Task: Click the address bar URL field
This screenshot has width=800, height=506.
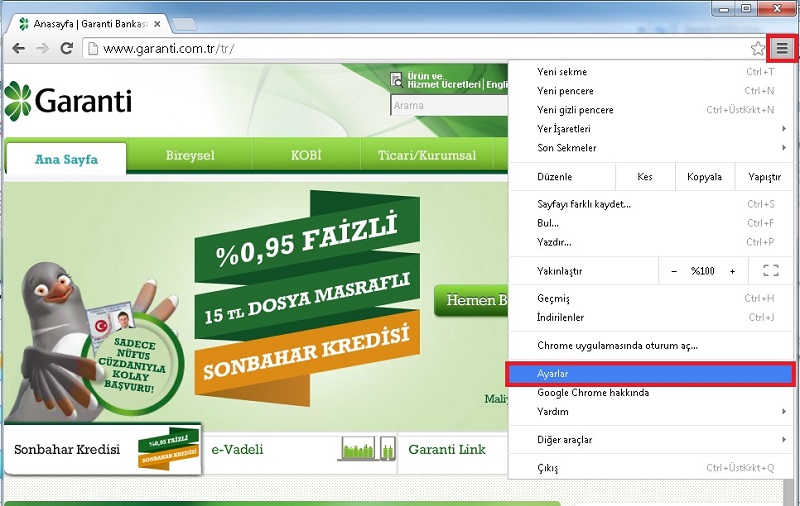Action: point(418,48)
